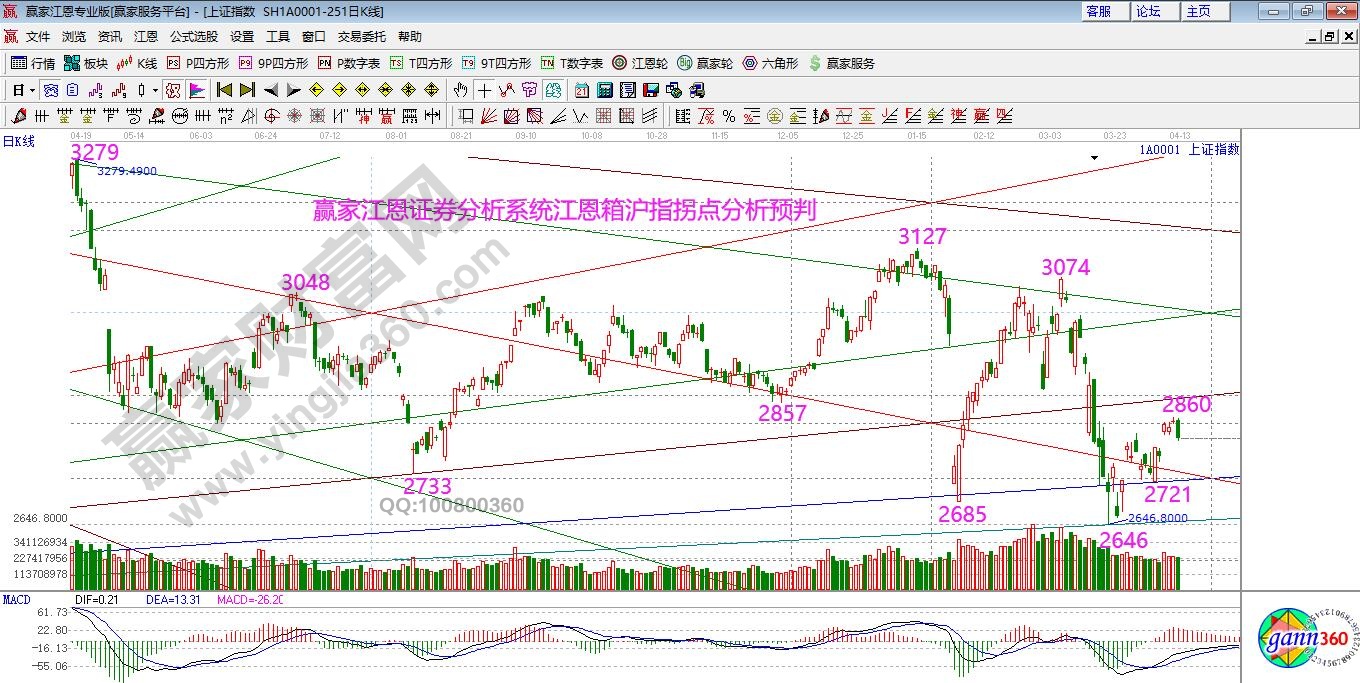
Task: Open the small triangle dropdown near 1A0001
Action: tap(1096, 157)
